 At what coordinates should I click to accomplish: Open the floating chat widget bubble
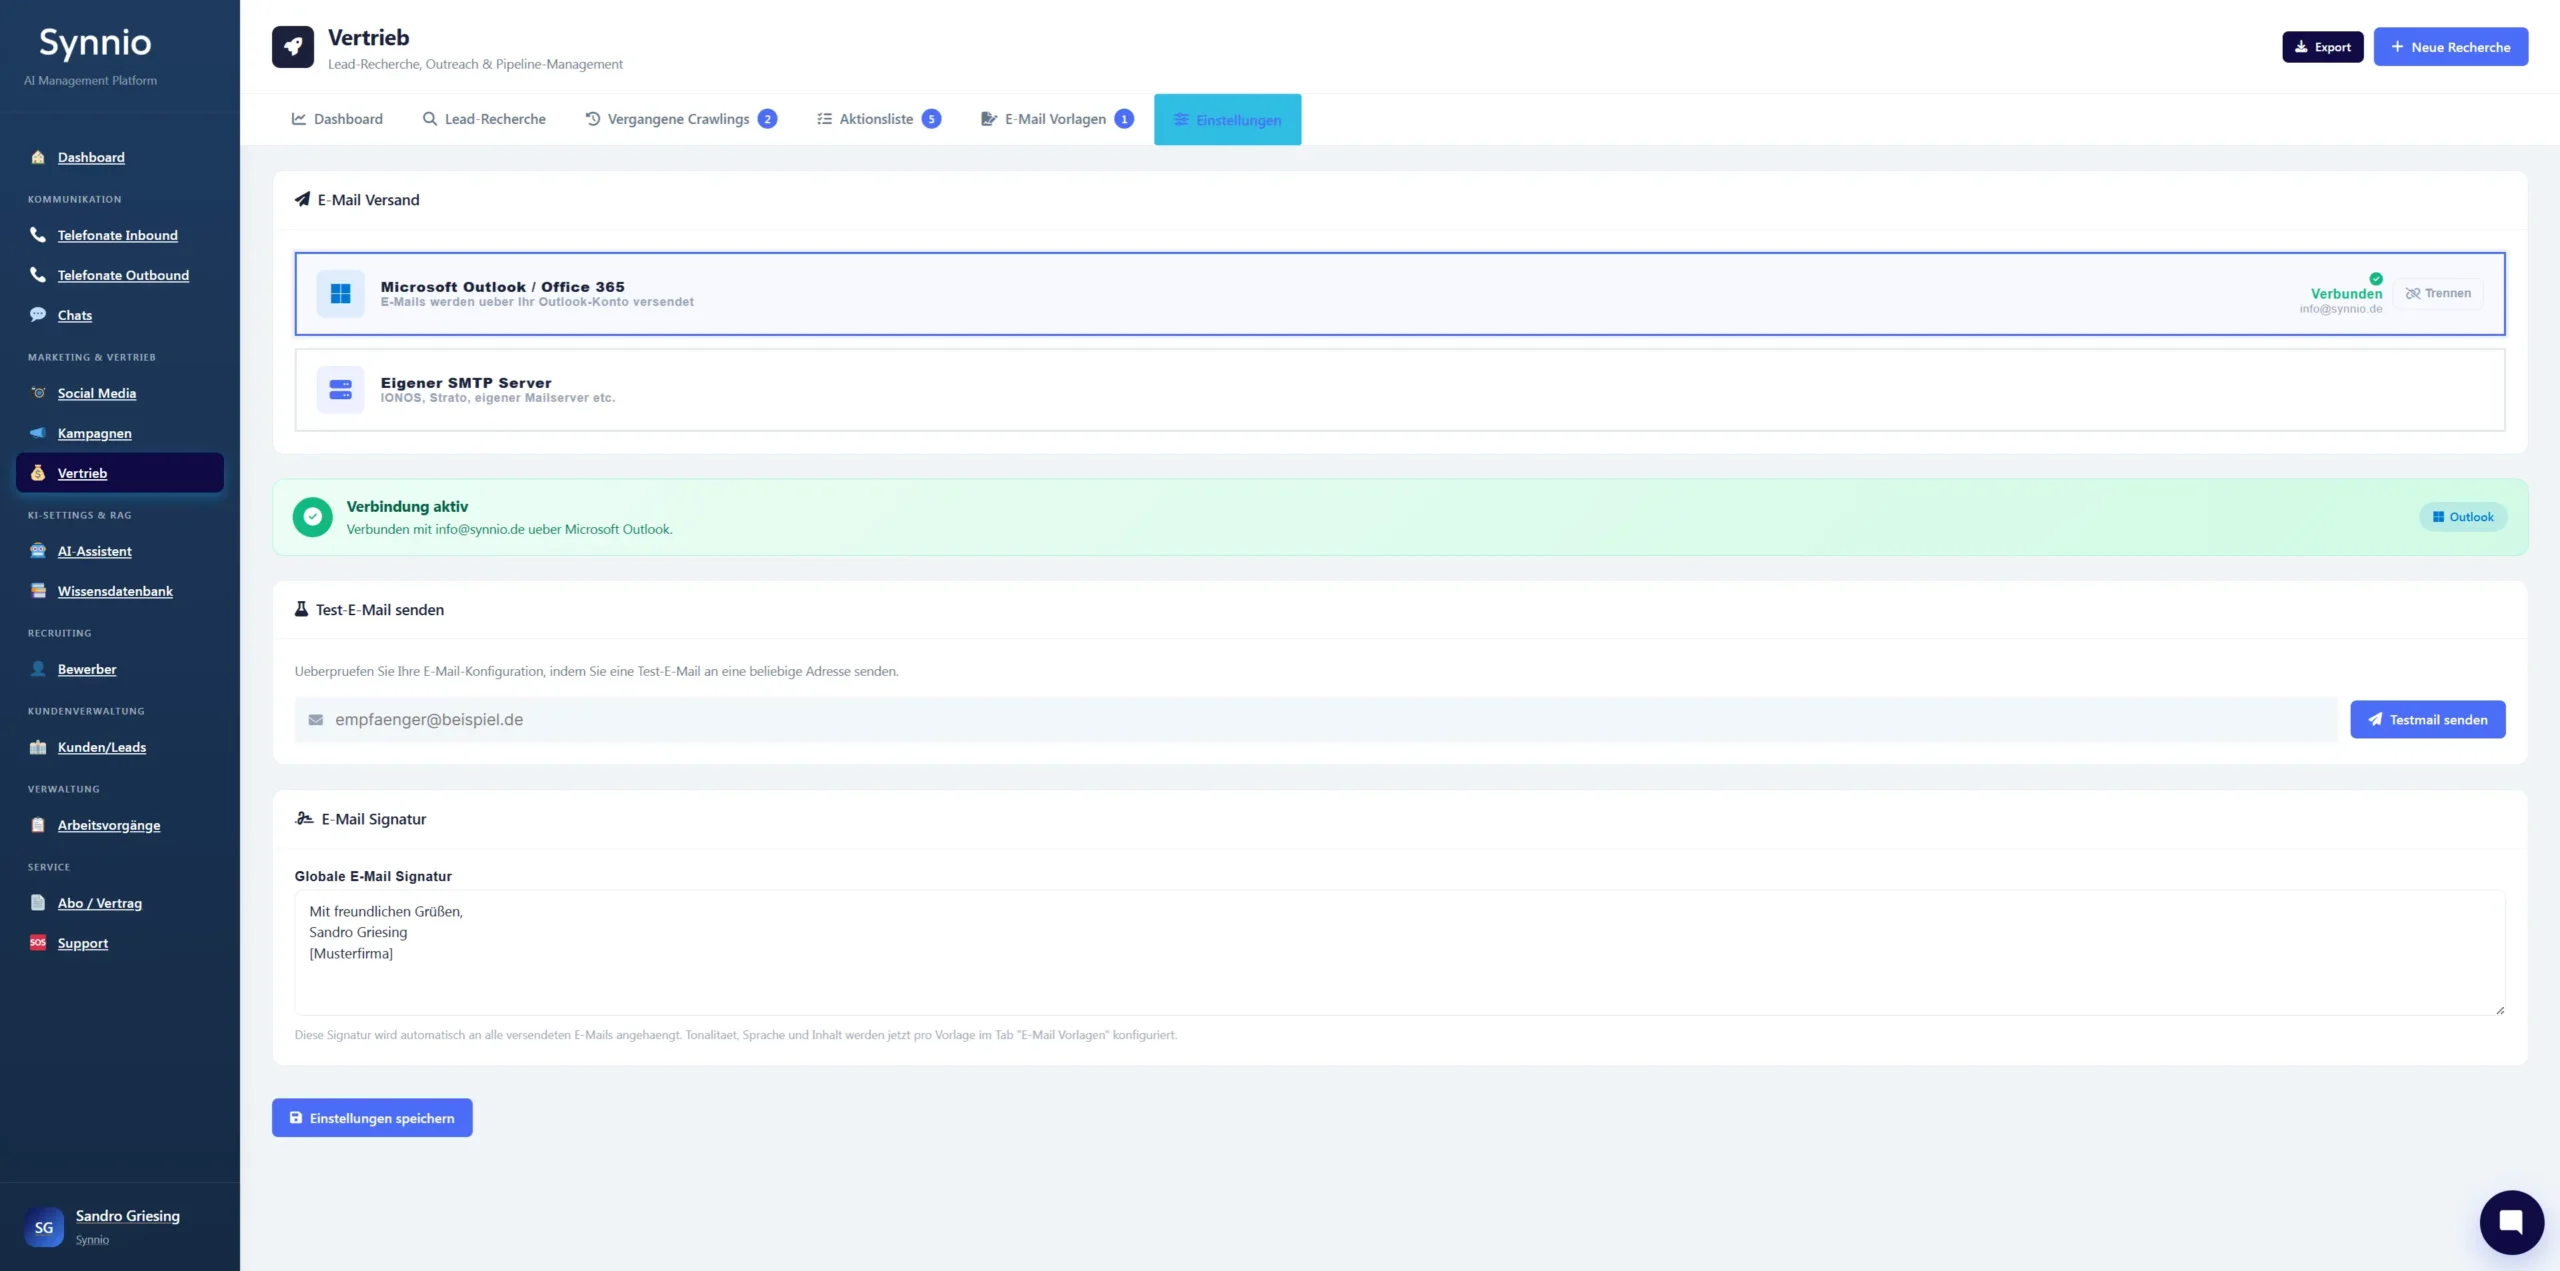point(2511,1221)
